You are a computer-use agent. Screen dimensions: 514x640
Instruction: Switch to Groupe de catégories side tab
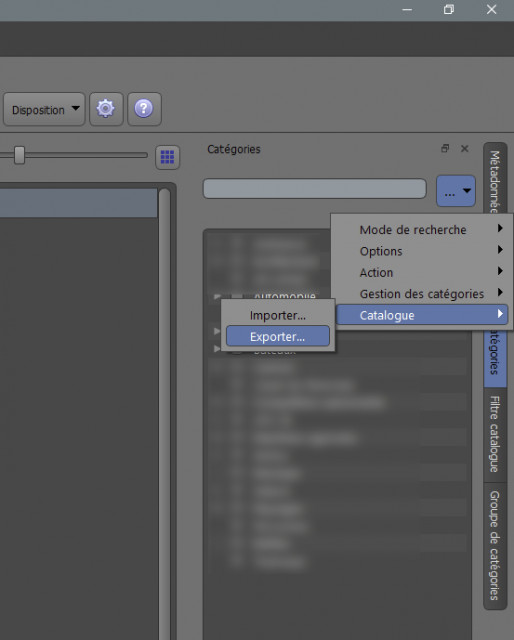tap(495, 546)
